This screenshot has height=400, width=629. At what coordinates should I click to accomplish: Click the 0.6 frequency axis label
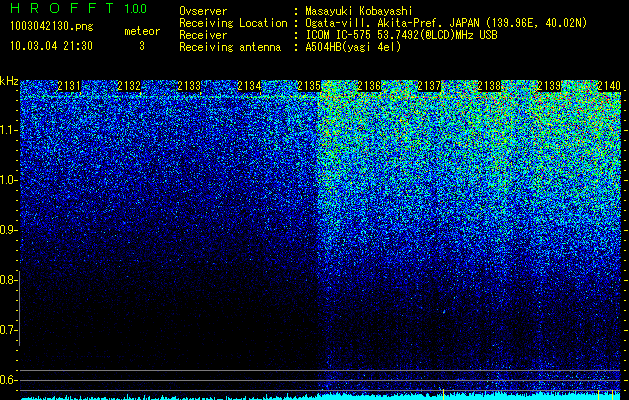pos(7,380)
